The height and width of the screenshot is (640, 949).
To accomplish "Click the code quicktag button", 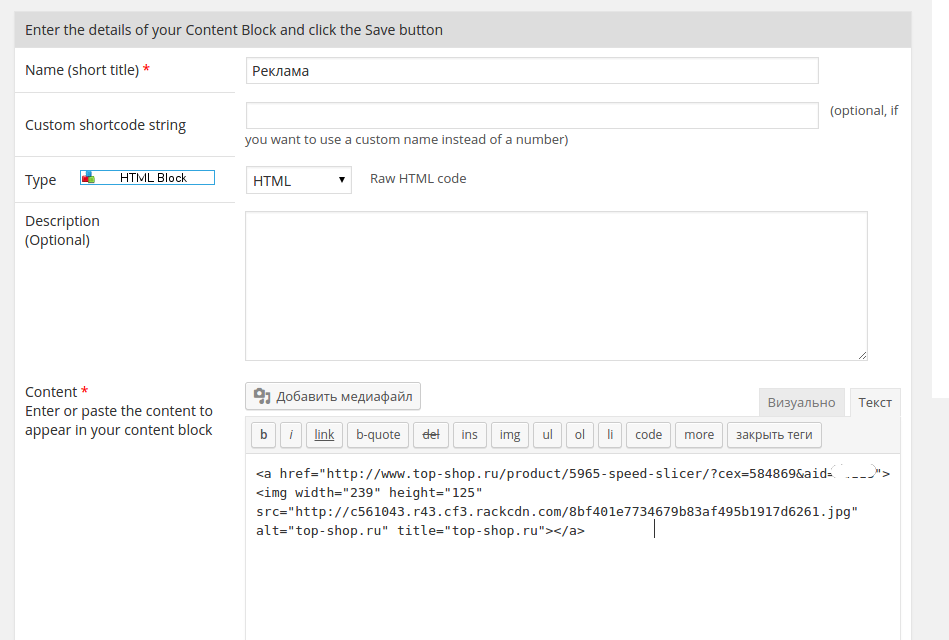I will click(648, 435).
